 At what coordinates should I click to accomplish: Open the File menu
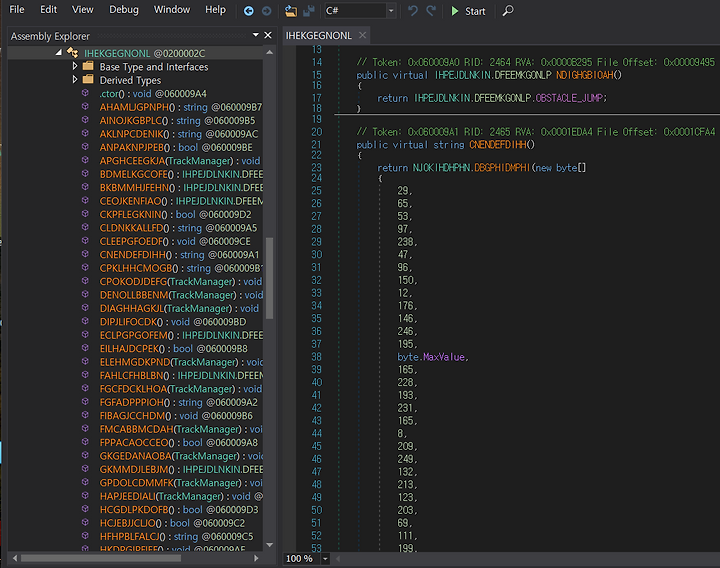point(17,10)
